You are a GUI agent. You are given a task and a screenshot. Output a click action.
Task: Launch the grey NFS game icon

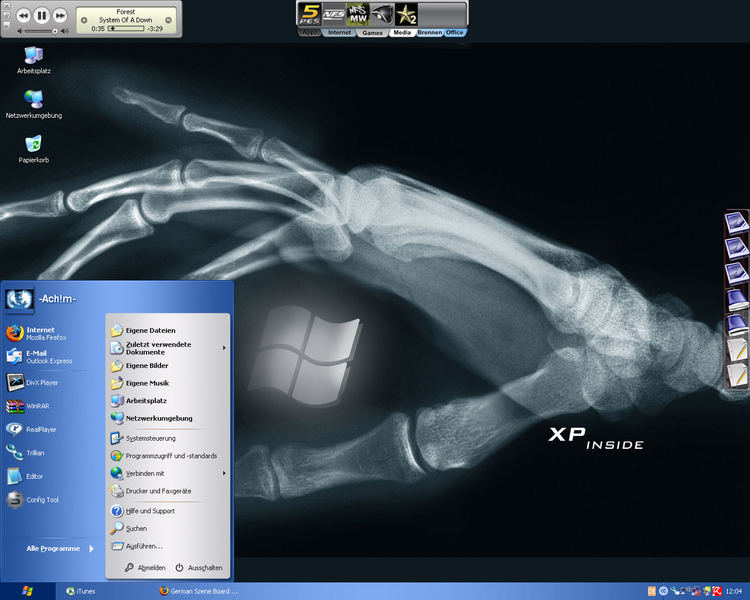tap(334, 14)
